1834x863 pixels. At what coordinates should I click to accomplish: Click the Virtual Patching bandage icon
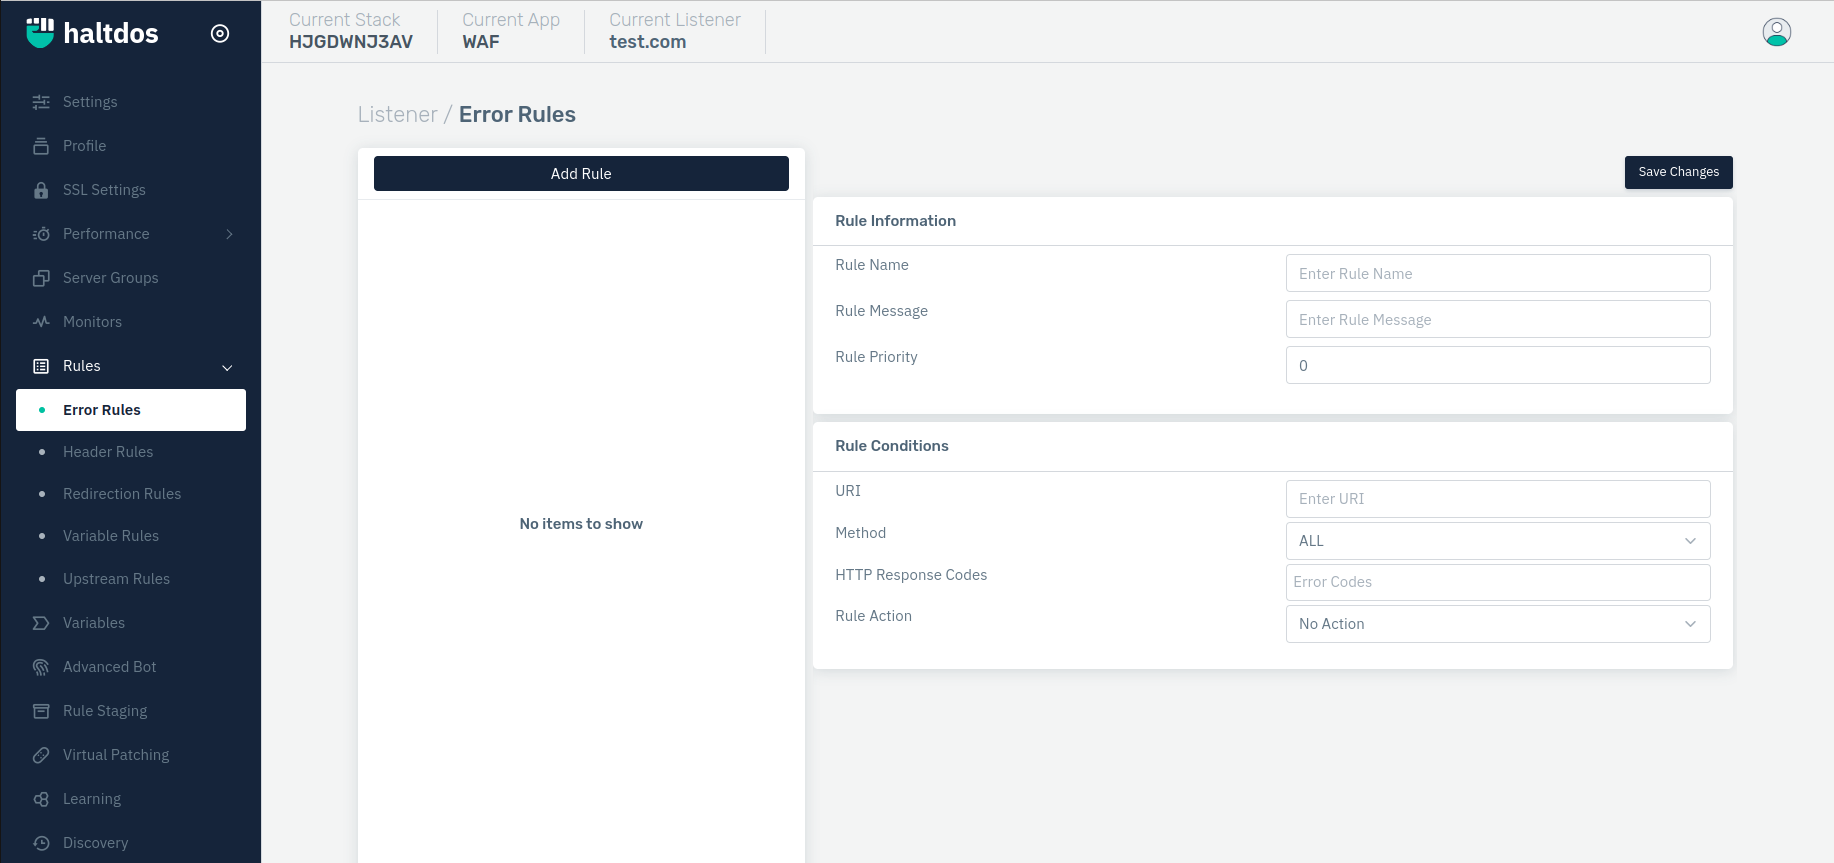coord(41,755)
